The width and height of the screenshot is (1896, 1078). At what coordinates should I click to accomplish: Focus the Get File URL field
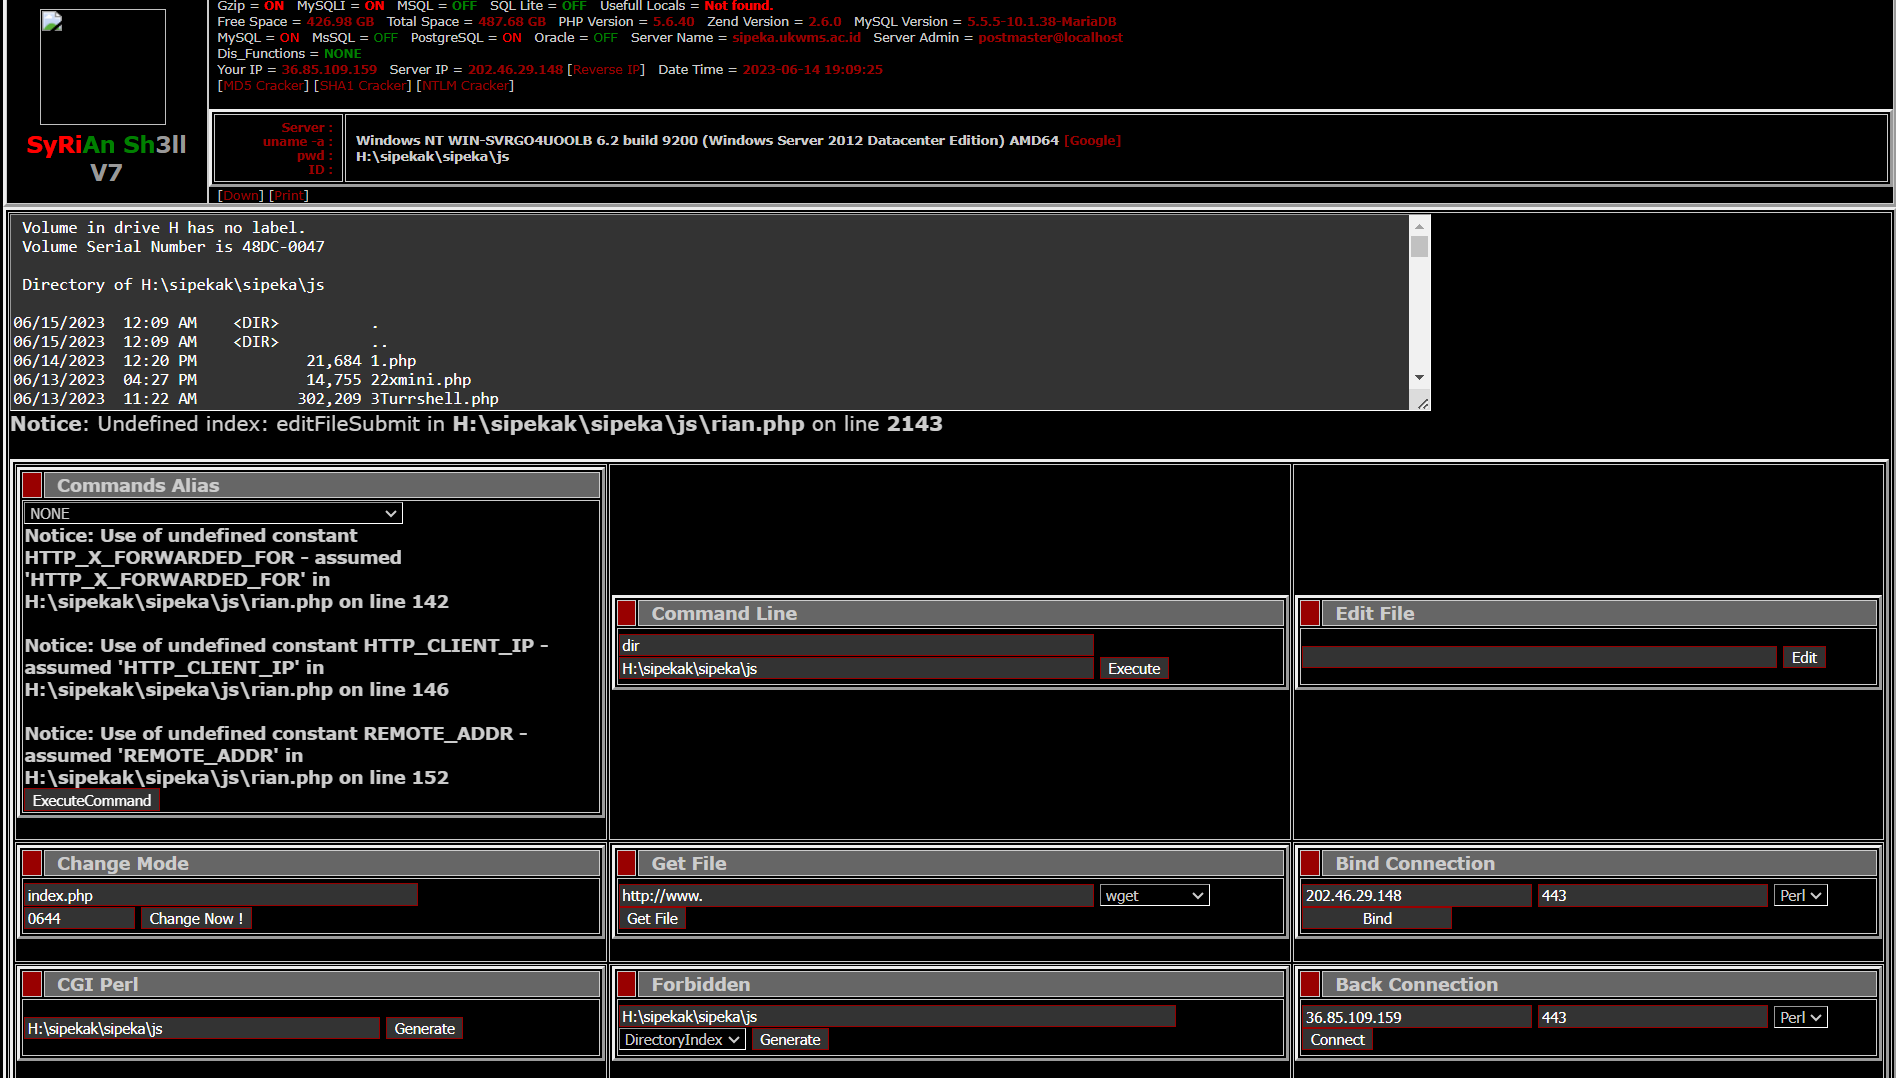tap(856, 896)
